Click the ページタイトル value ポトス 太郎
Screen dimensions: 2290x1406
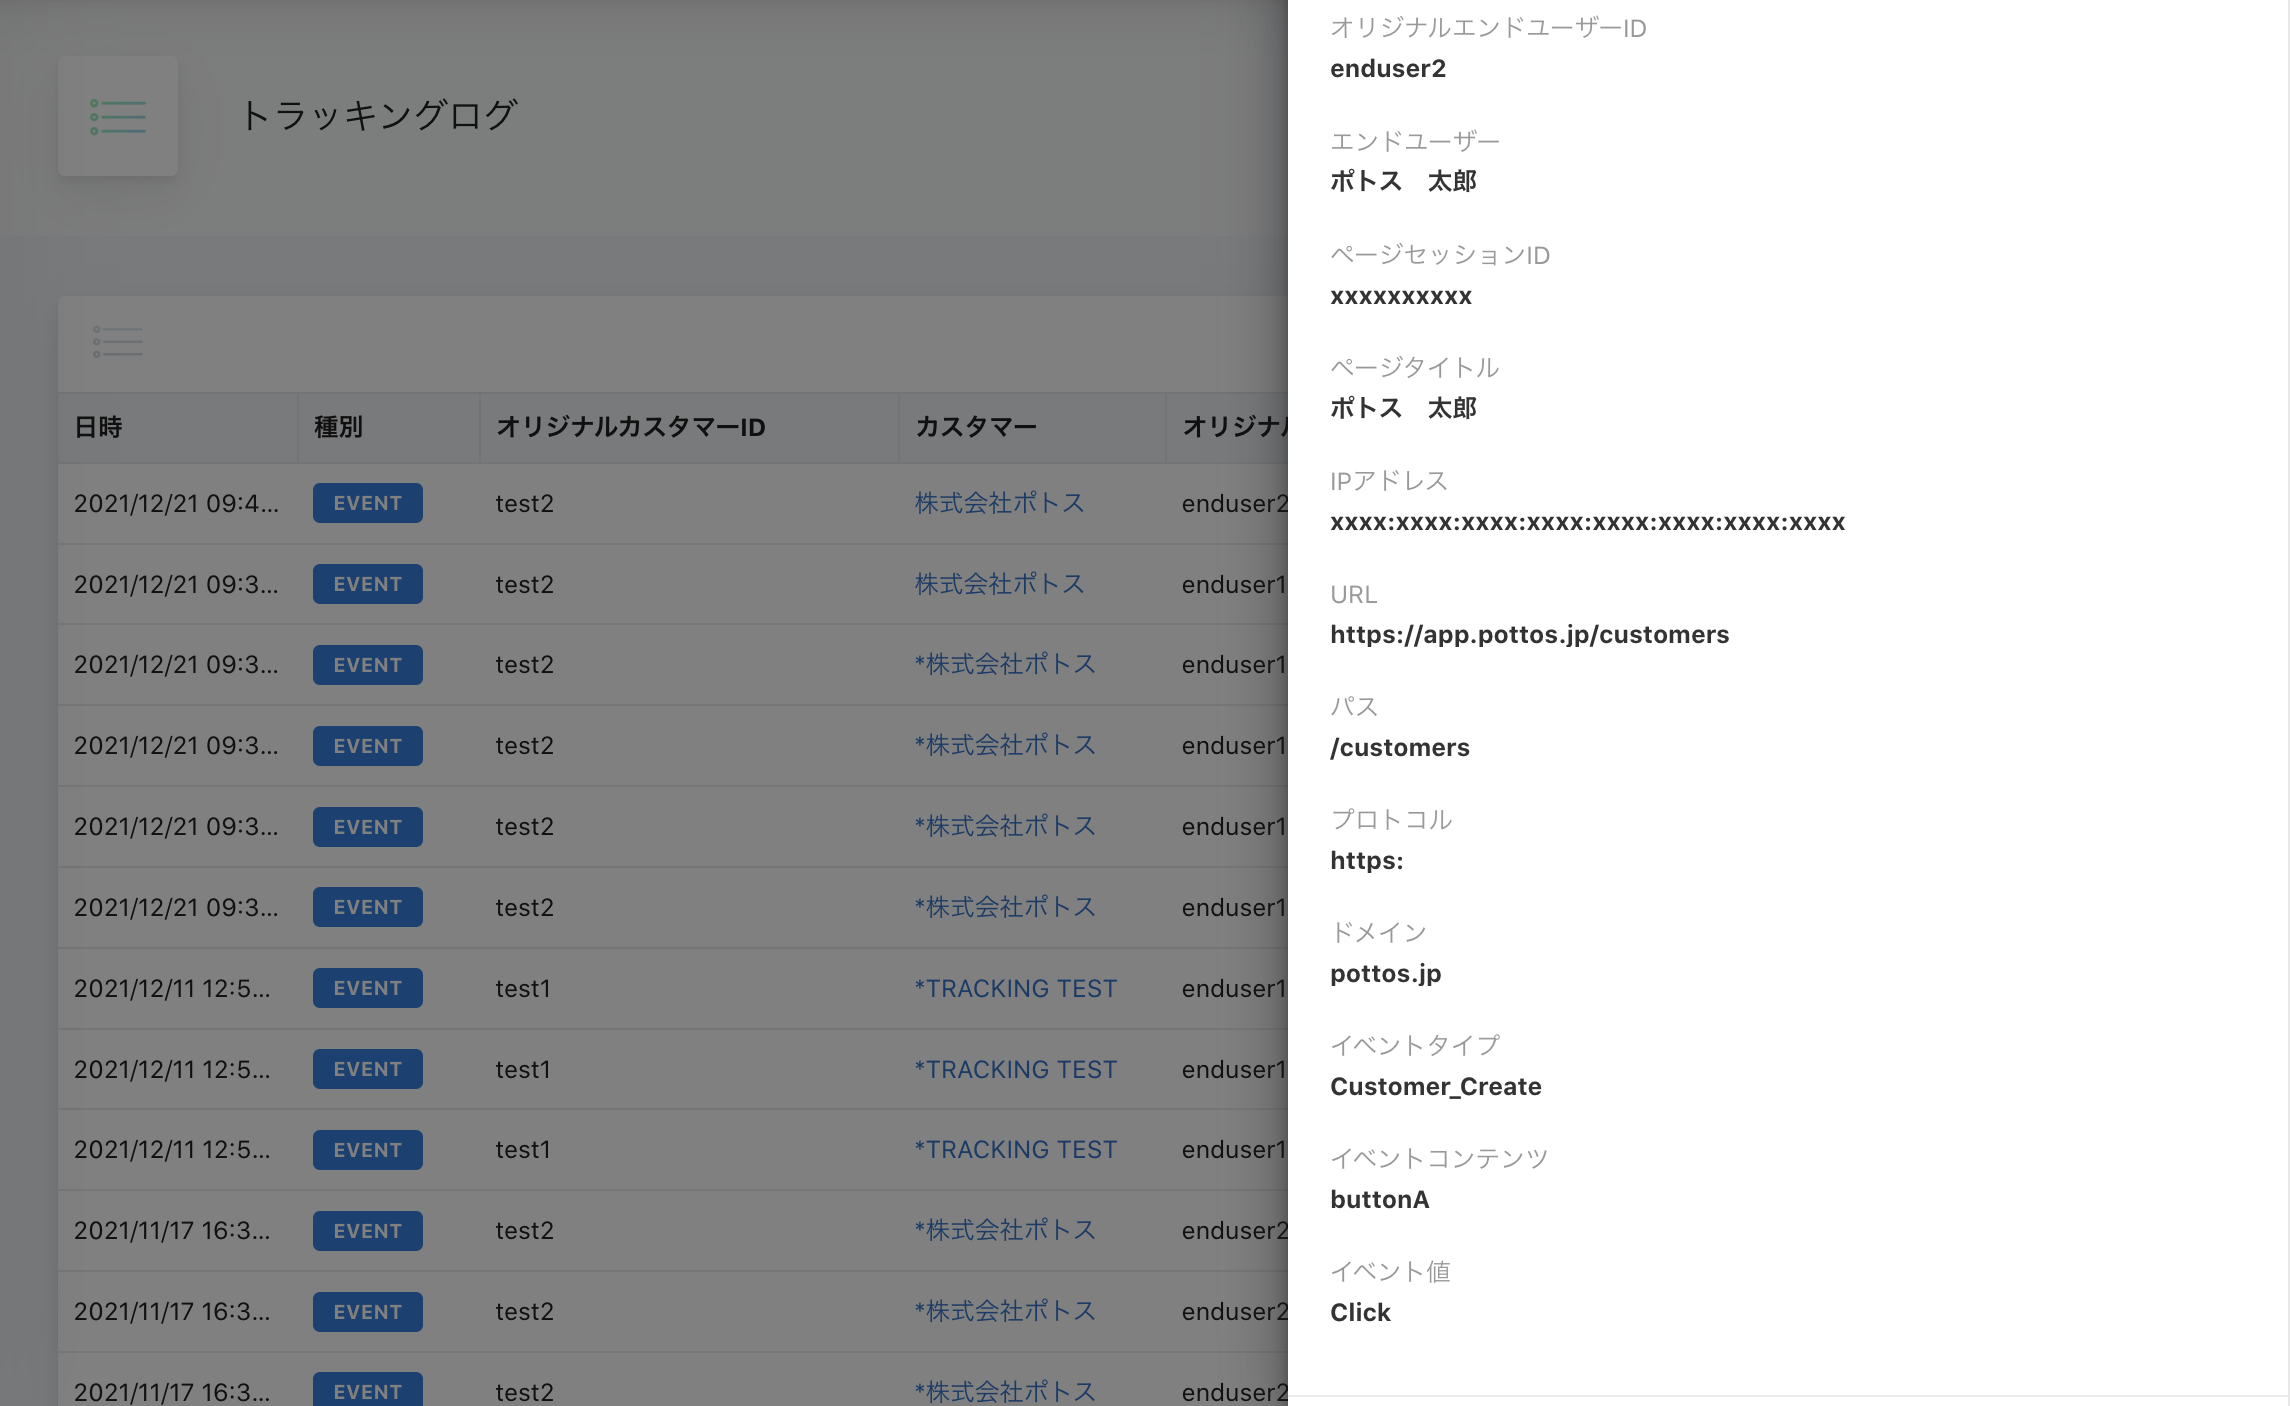[1403, 408]
